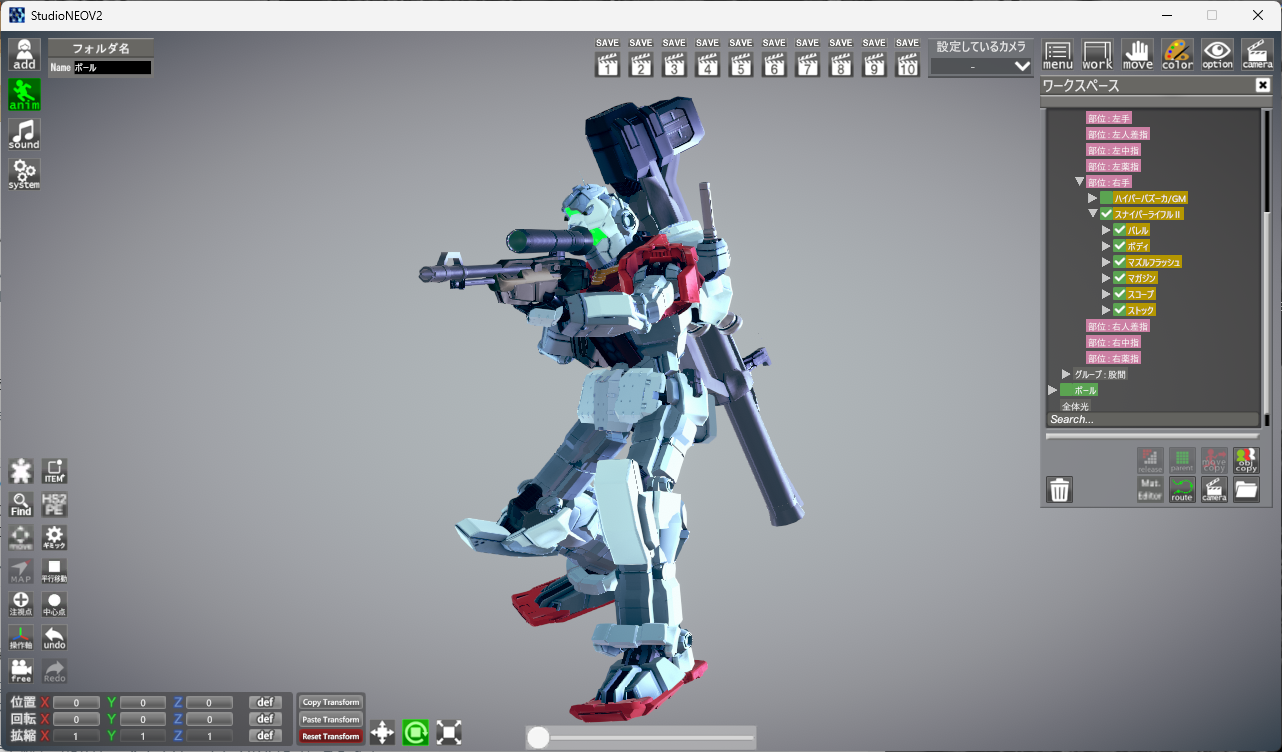The width and height of the screenshot is (1282, 752).
Task: Undo the last action
Action: click(54, 638)
